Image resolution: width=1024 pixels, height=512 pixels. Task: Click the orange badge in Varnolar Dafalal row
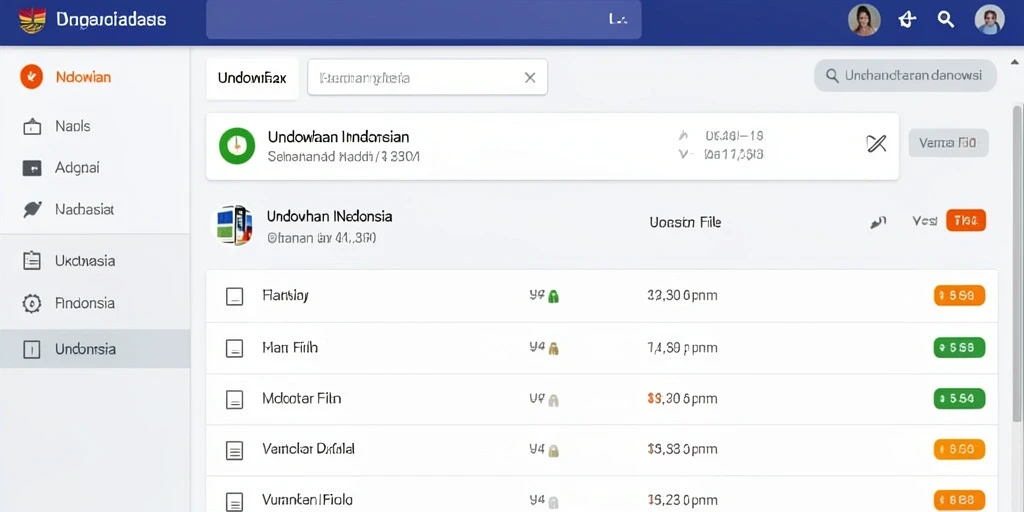[x=959, y=449]
